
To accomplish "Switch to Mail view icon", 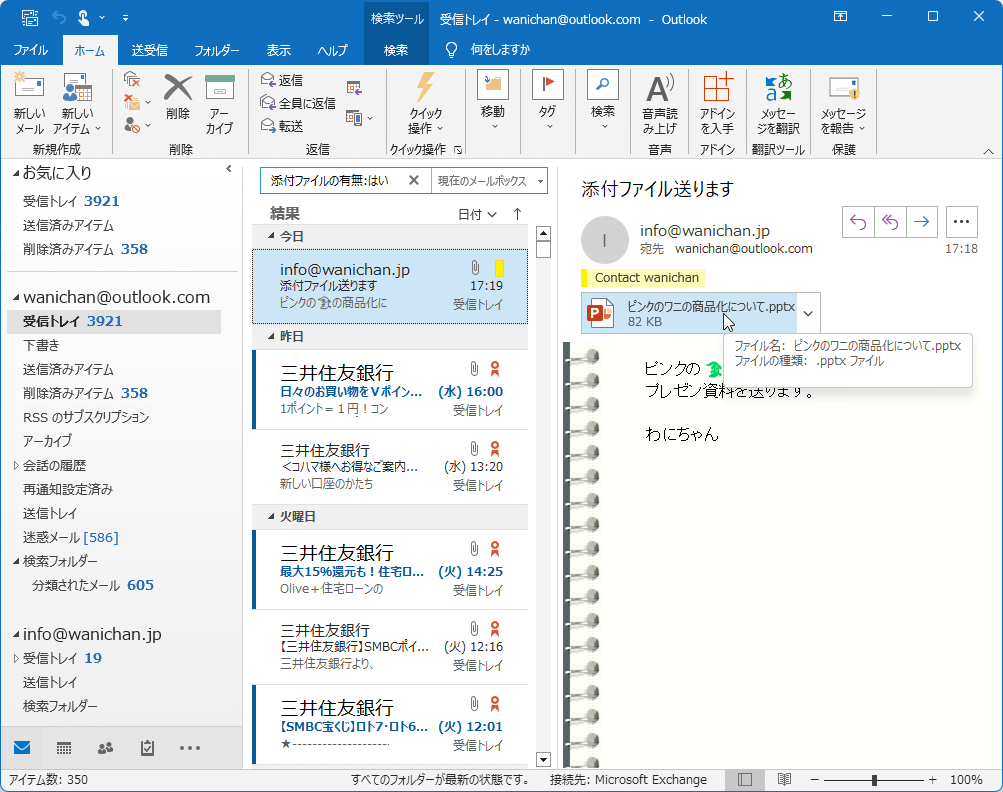I will coord(22,747).
